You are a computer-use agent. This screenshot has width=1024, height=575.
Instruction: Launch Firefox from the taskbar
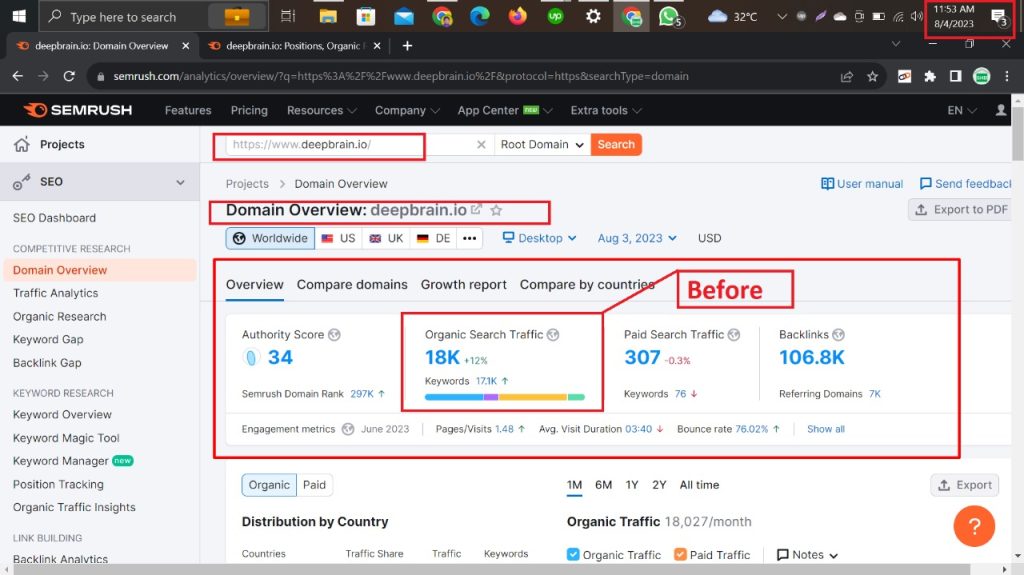(x=517, y=16)
